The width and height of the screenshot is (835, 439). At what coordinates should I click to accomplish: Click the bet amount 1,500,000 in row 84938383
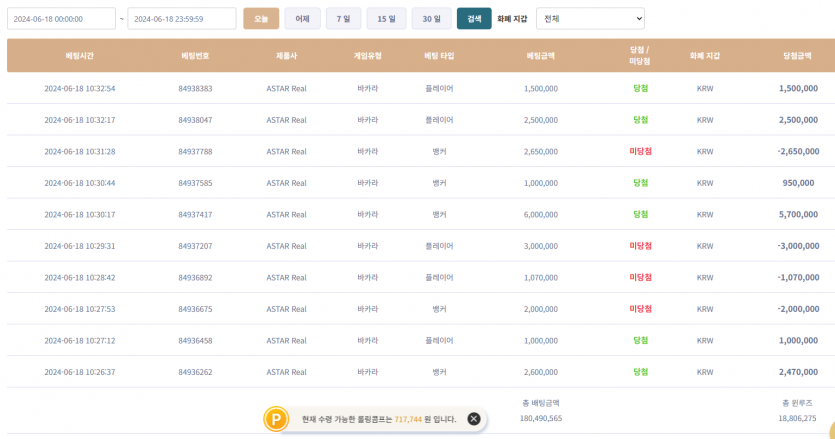[541, 88]
